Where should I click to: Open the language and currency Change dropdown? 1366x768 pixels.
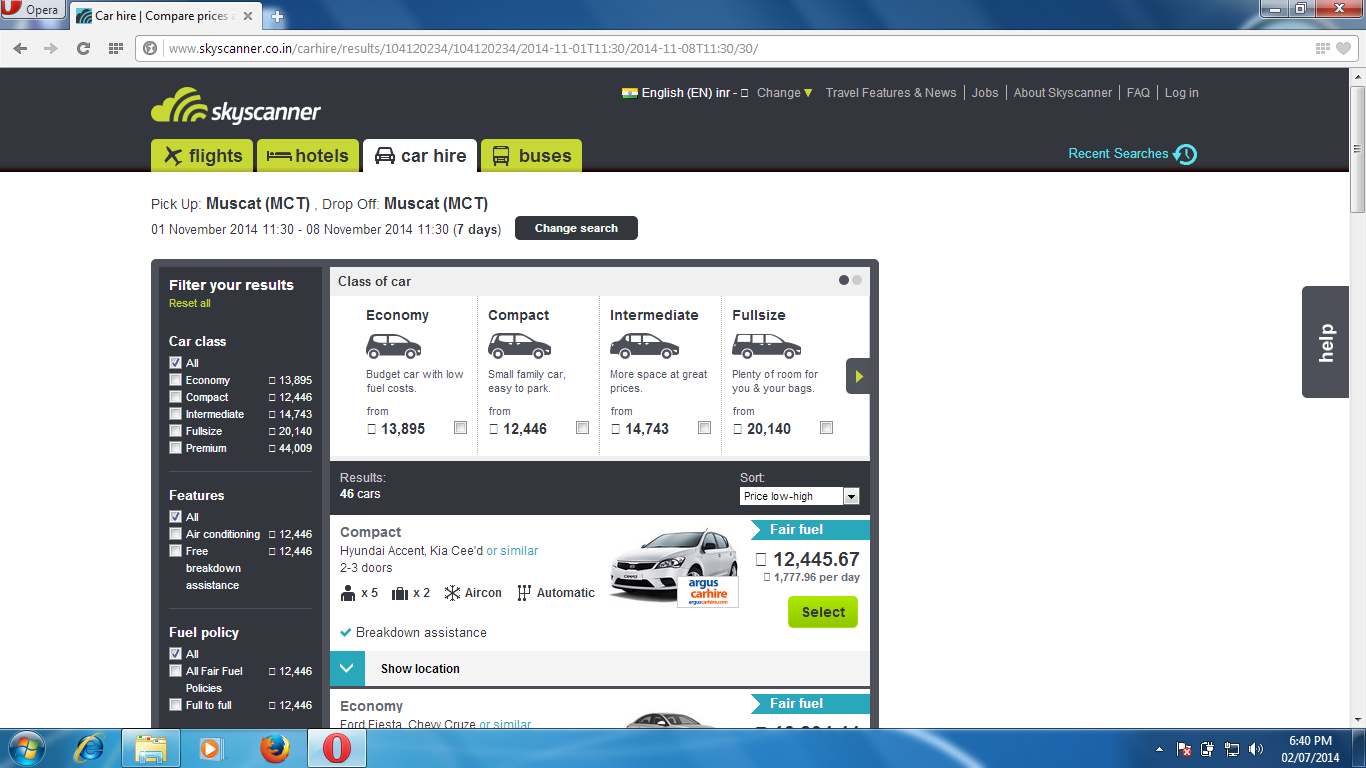tap(785, 93)
